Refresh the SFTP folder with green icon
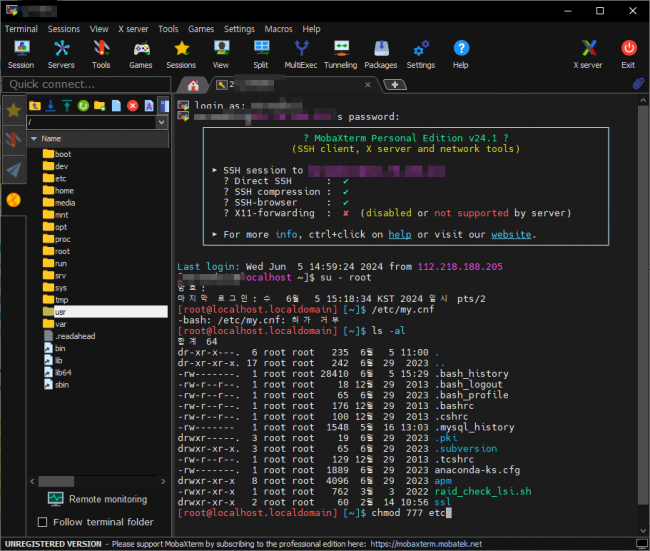650x551 pixels. tap(83, 106)
